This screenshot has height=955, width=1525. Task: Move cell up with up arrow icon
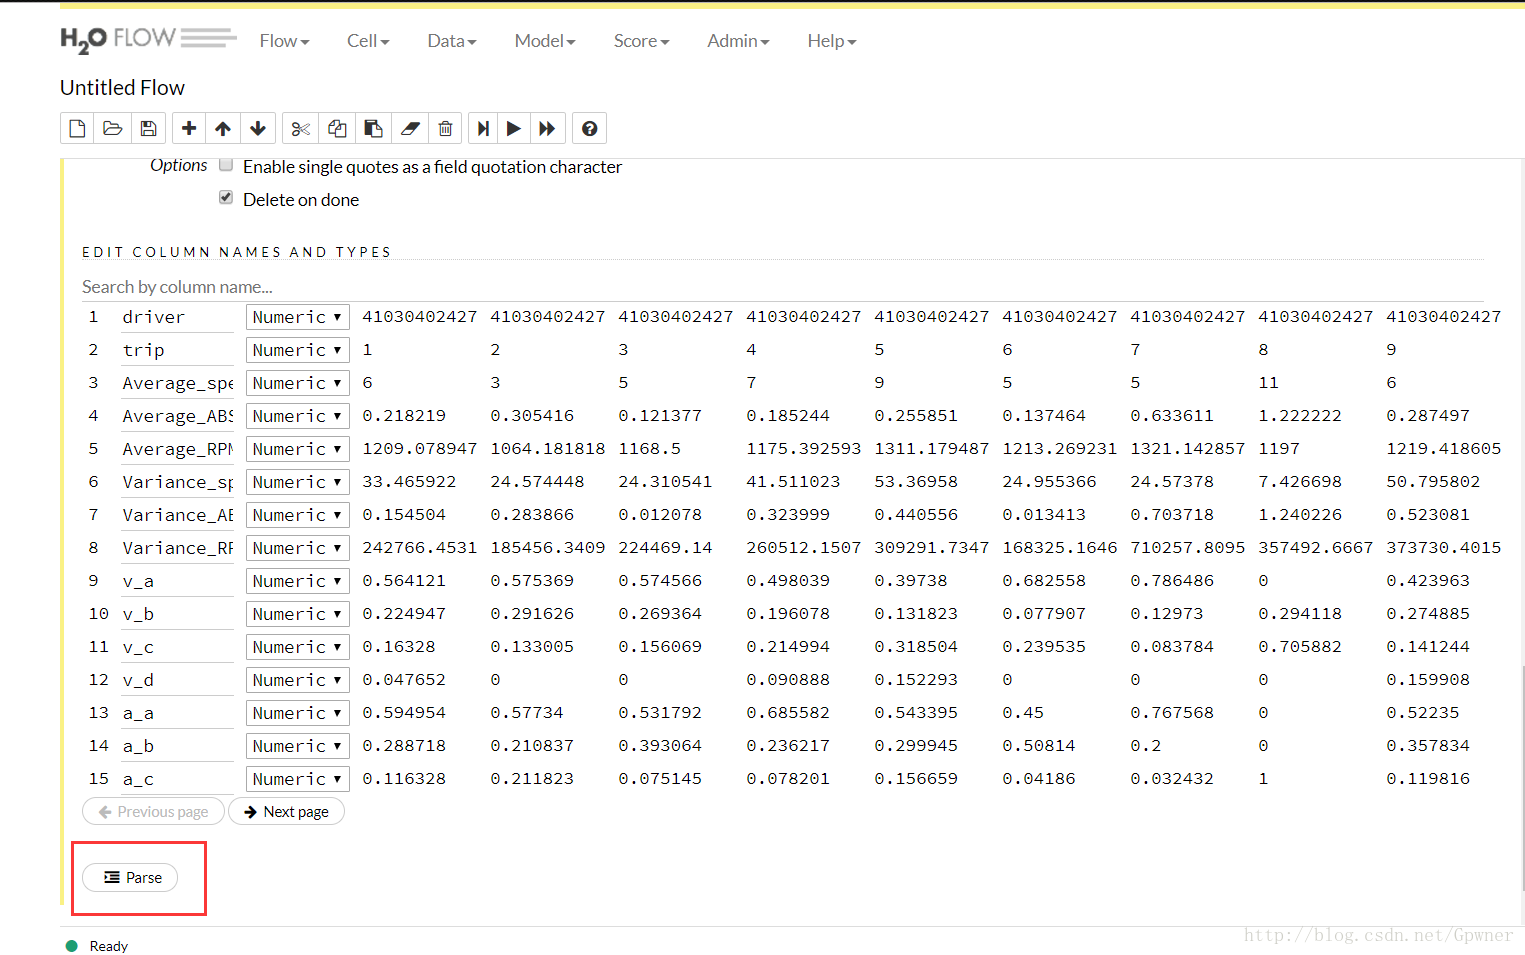click(x=223, y=128)
